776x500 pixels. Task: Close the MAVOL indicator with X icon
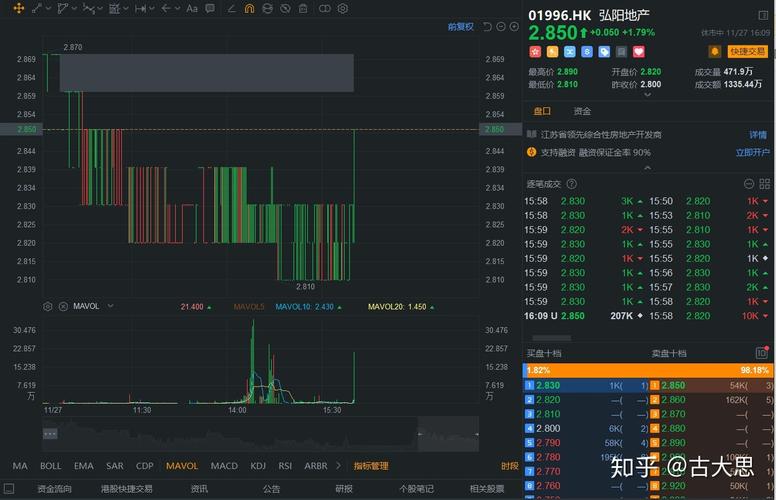[63, 306]
